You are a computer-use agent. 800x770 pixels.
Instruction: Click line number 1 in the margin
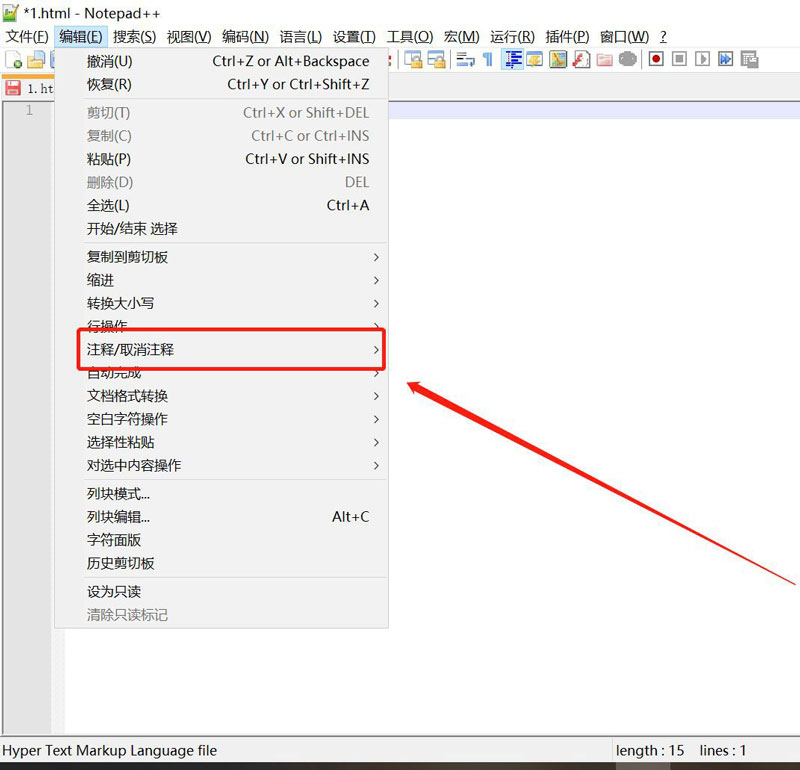point(29,110)
